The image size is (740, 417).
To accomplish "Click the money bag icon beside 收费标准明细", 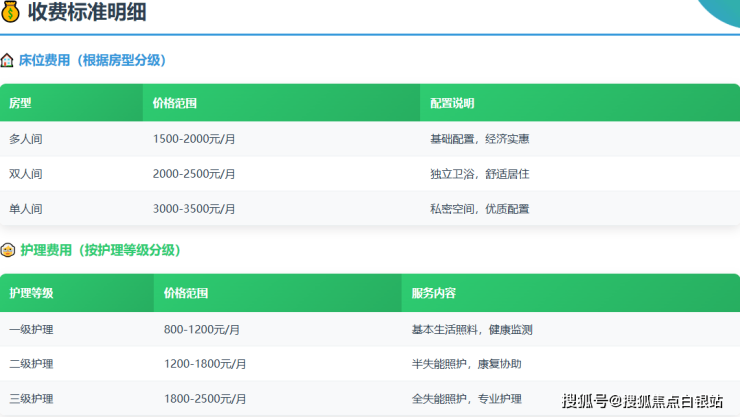I will [x=13, y=14].
